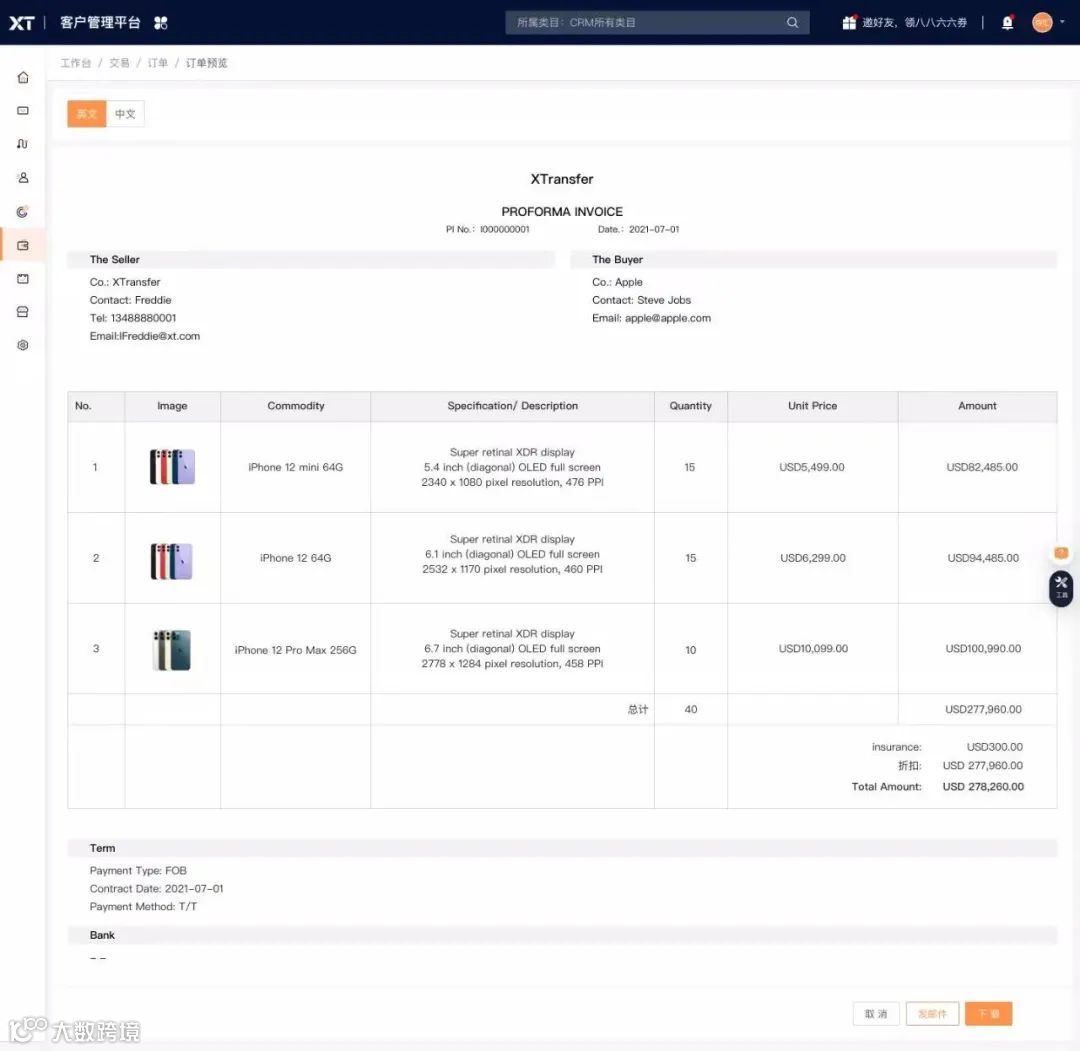Click amount USD94,485.00

click(x=984, y=558)
